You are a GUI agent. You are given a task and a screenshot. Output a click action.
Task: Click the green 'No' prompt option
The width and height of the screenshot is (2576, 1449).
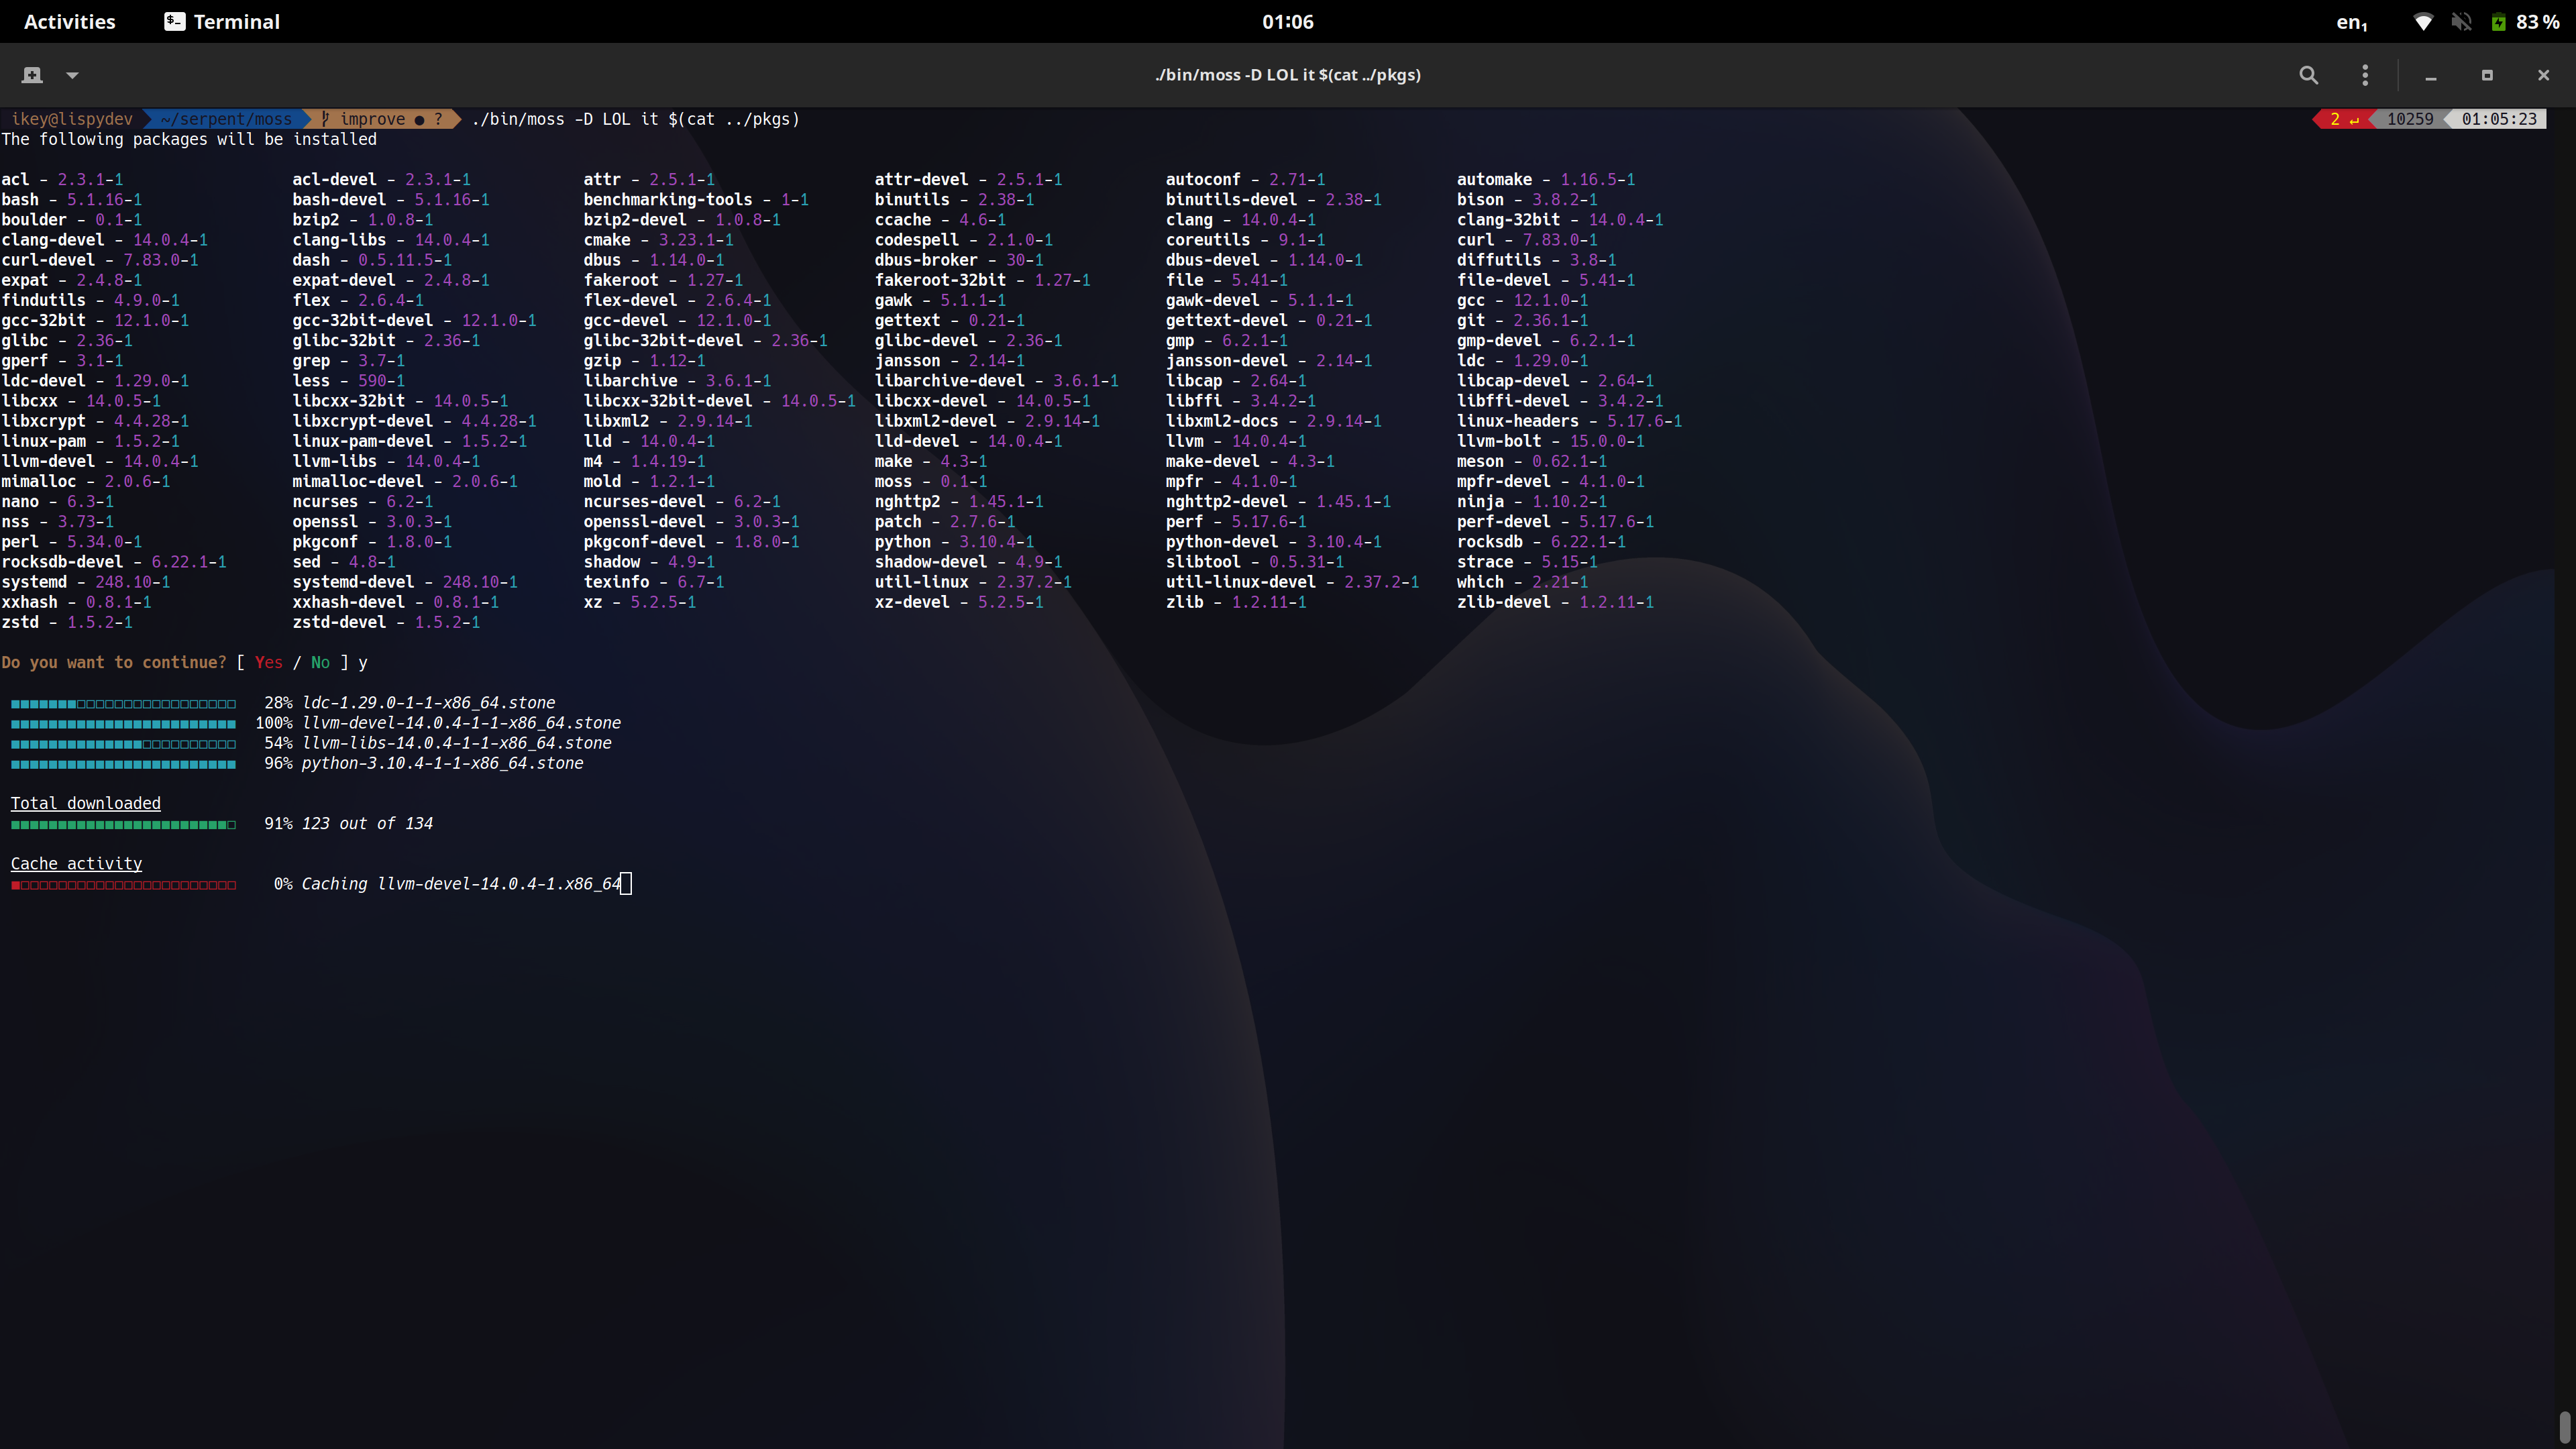[320, 662]
